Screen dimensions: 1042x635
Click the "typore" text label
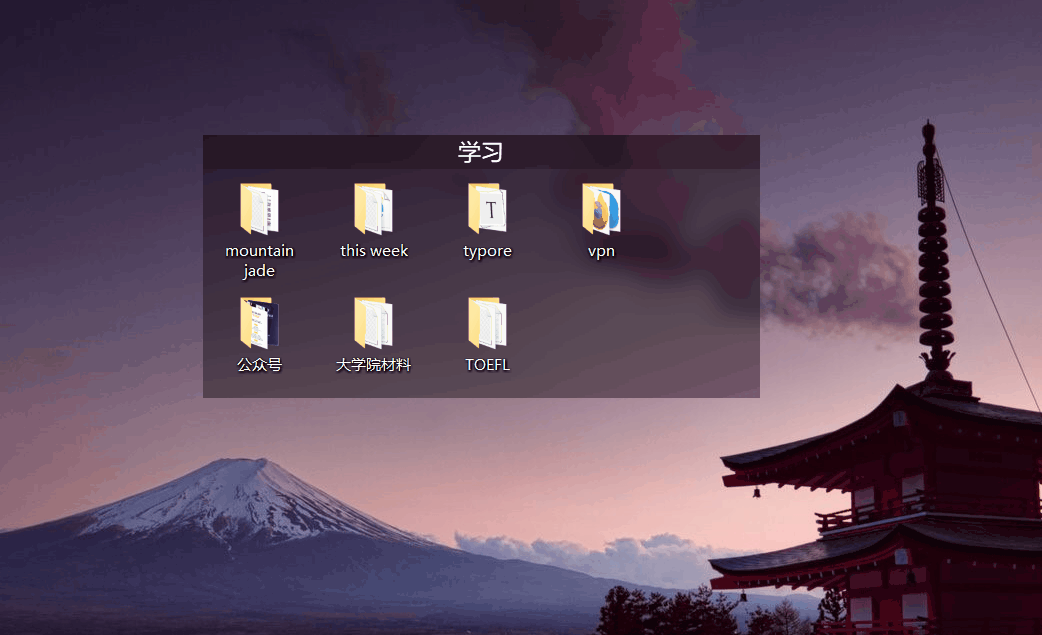(487, 251)
